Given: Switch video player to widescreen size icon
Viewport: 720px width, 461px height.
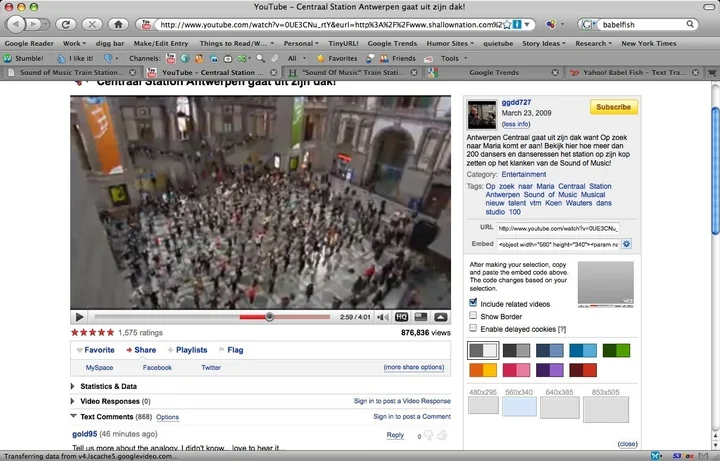Looking at the screenshot, I should pyautogui.click(x=421, y=317).
